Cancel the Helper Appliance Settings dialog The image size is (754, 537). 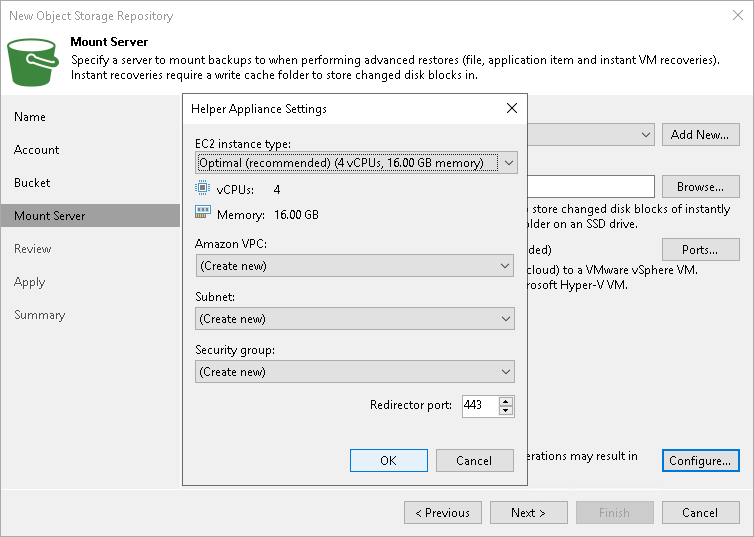pos(474,461)
